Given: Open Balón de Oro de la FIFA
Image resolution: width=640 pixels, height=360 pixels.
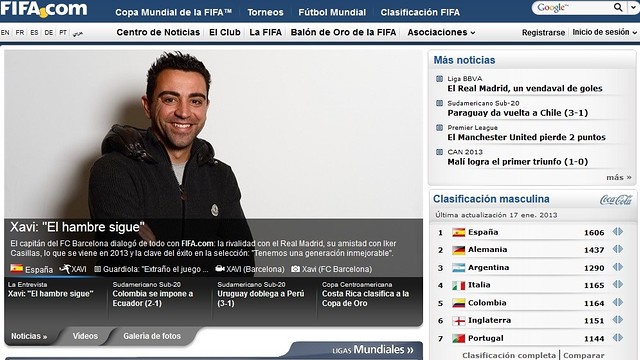Looking at the screenshot, I should (343, 32).
